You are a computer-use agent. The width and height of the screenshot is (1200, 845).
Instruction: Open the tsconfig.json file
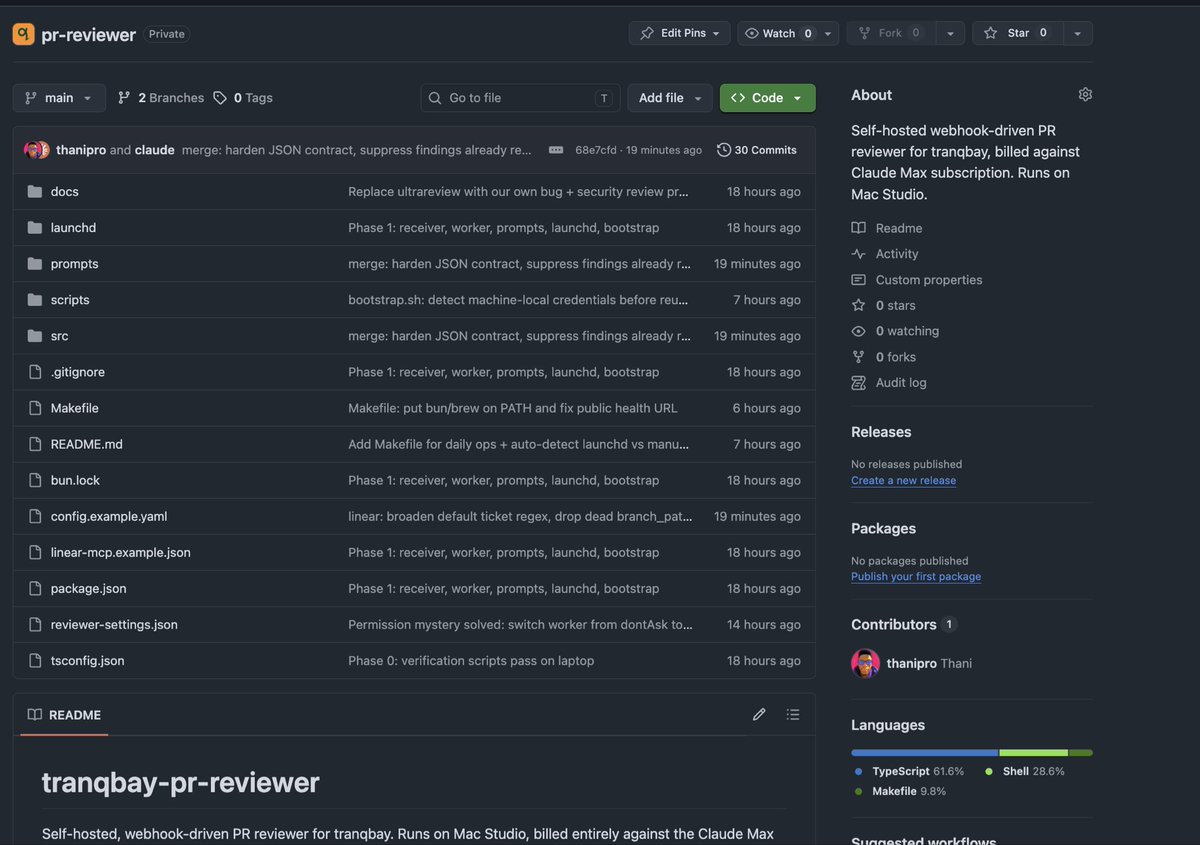[x=88, y=661]
